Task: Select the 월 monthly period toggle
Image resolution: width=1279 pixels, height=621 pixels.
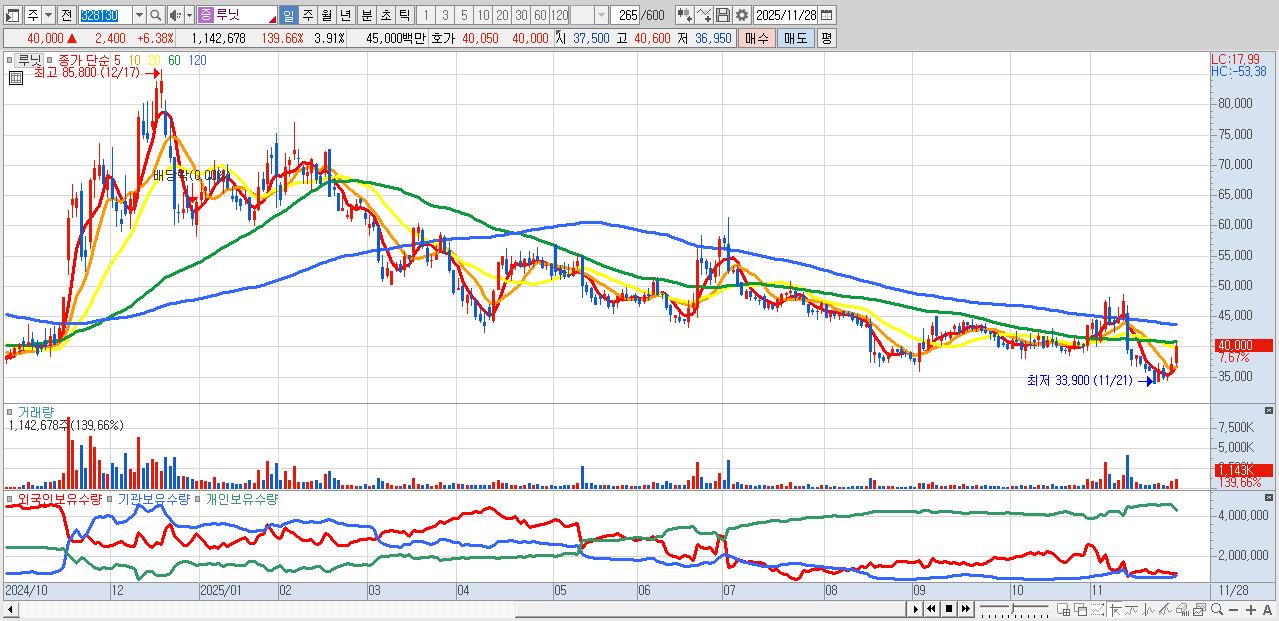Action: 326,15
